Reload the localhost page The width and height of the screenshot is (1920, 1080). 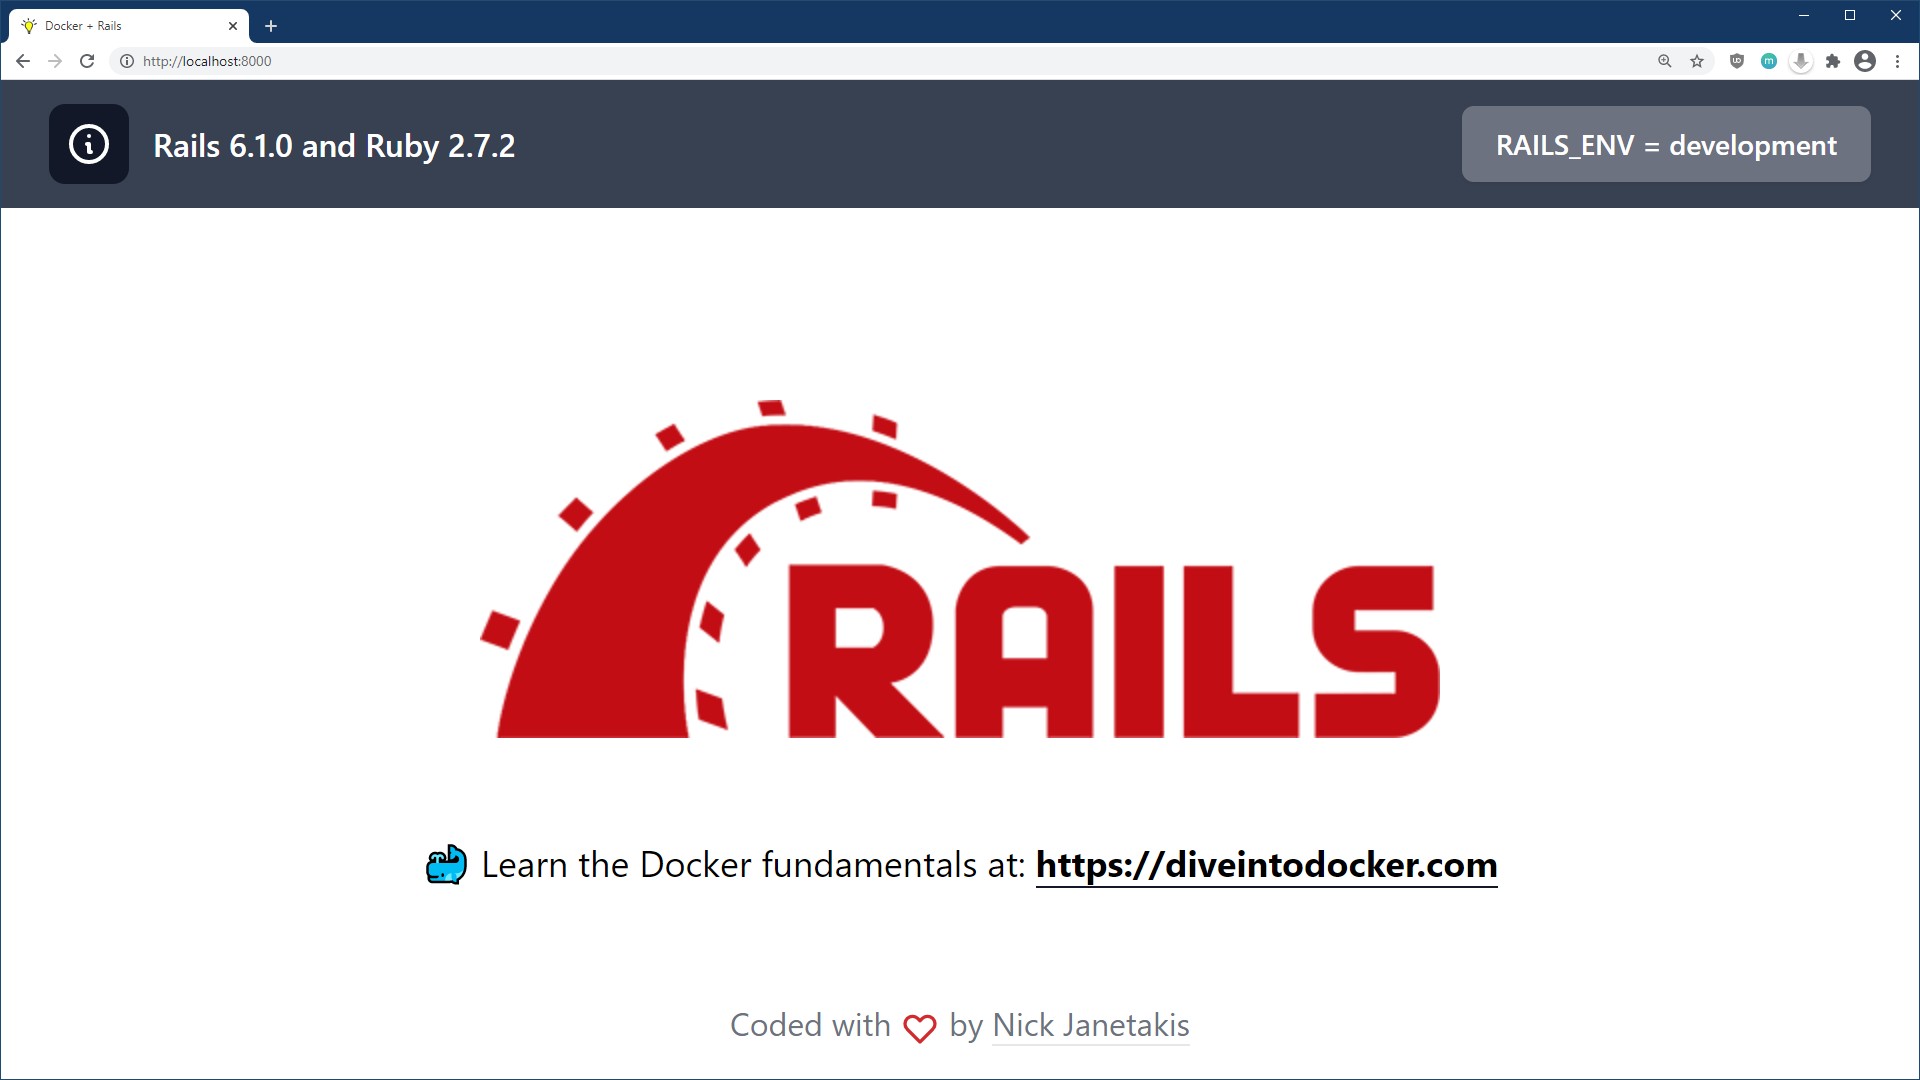[87, 61]
